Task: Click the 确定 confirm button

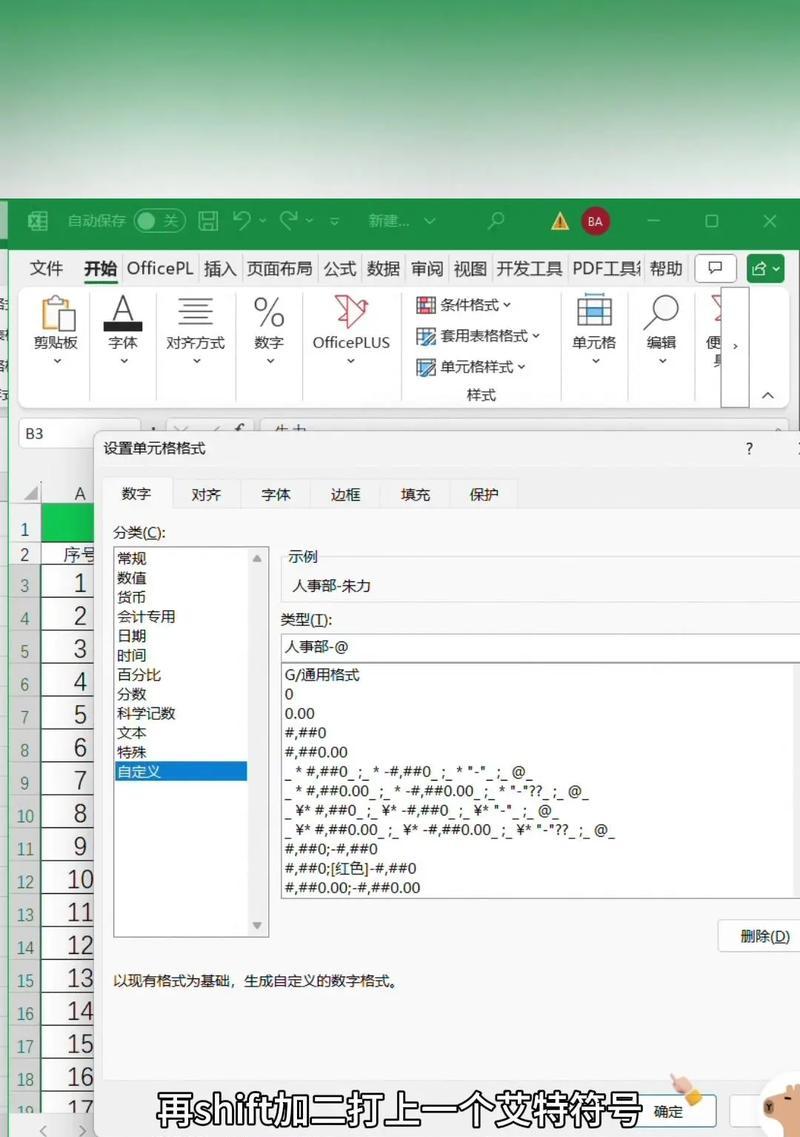Action: (x=668, y=1112)
